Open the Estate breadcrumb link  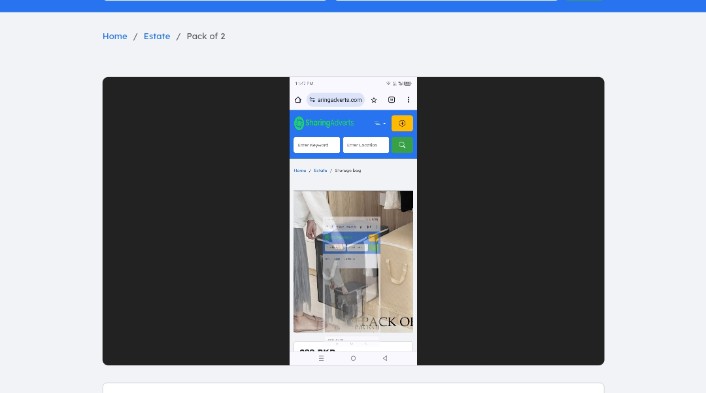pos(157,36)
